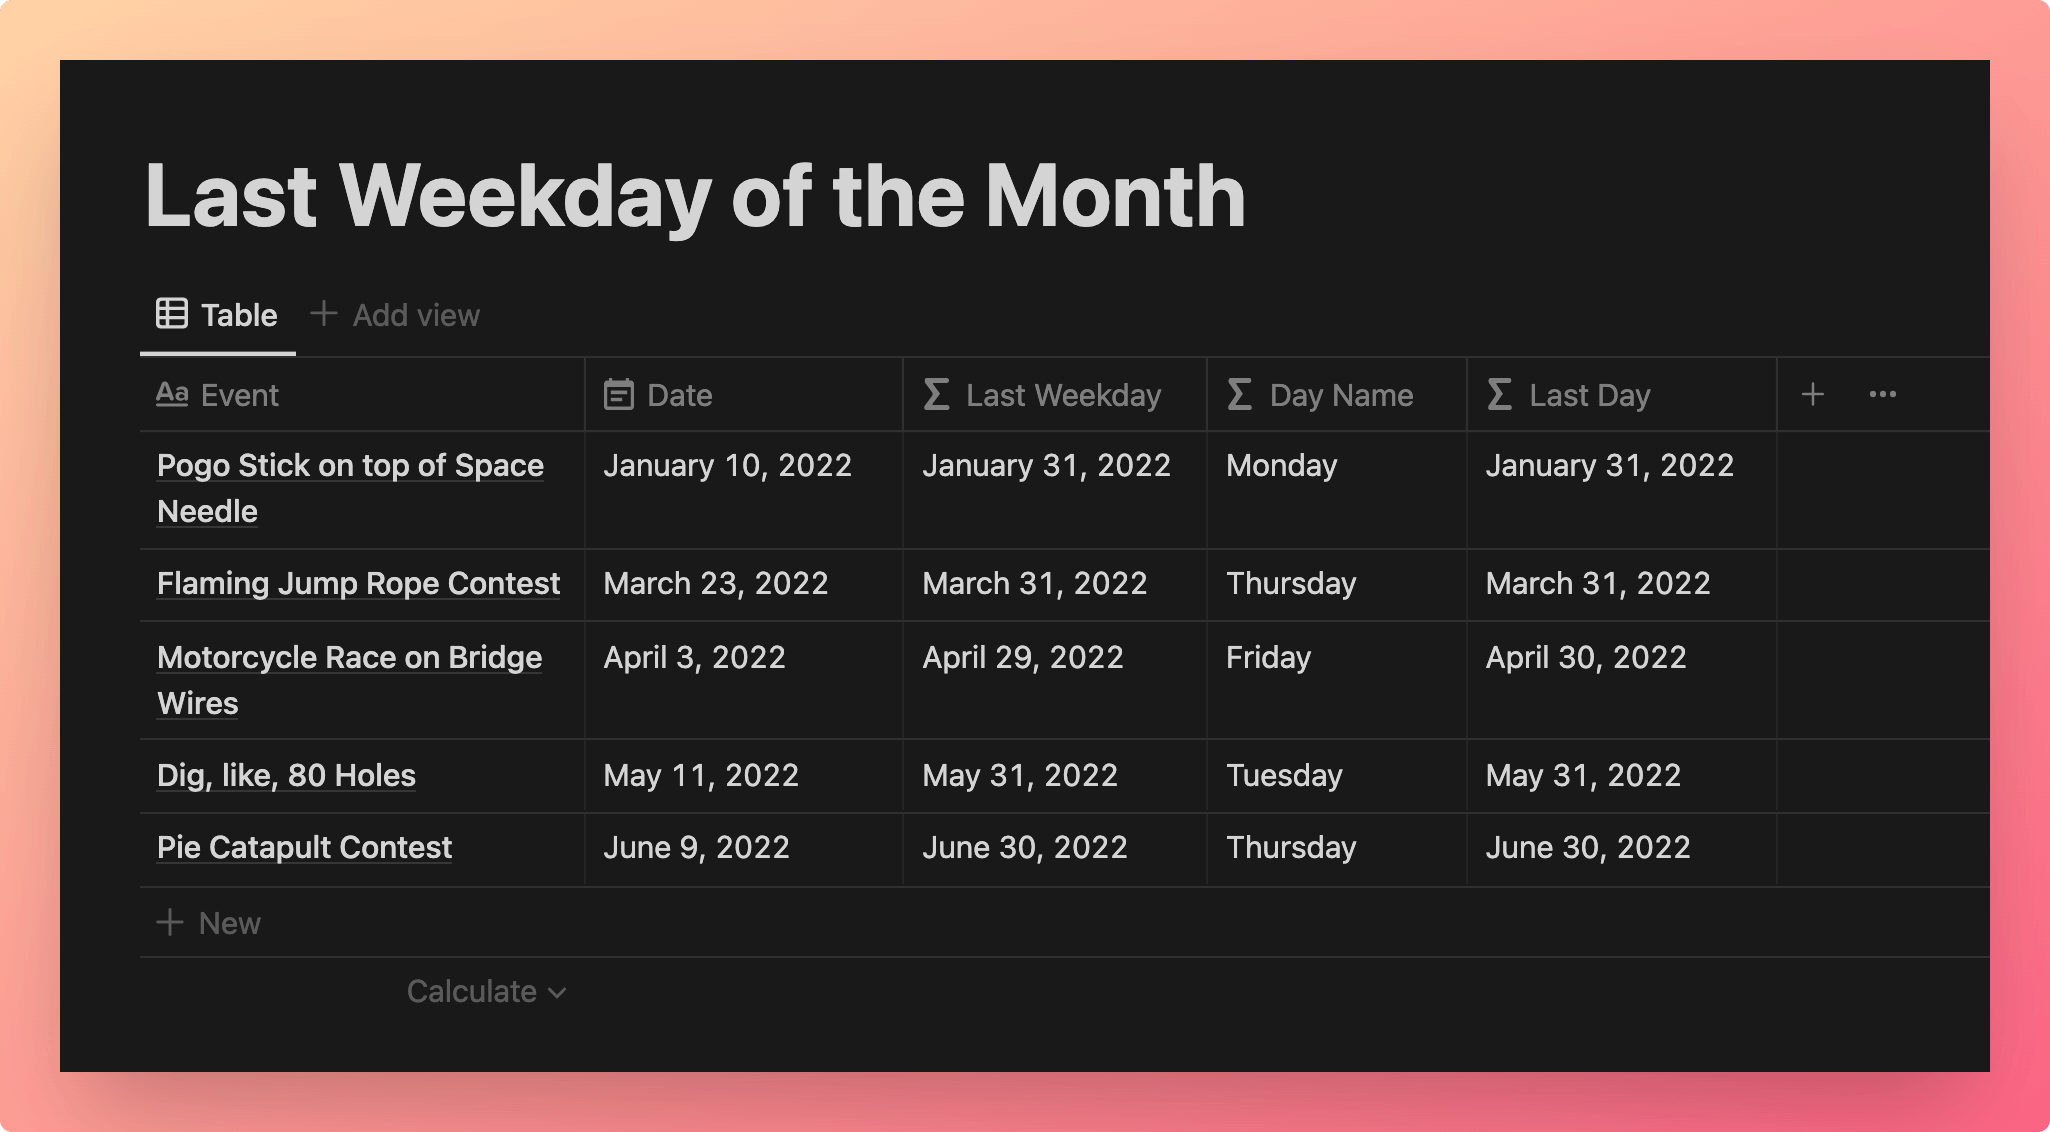
Task: Click the Aa icon in Event header
Action: (172, 394)
